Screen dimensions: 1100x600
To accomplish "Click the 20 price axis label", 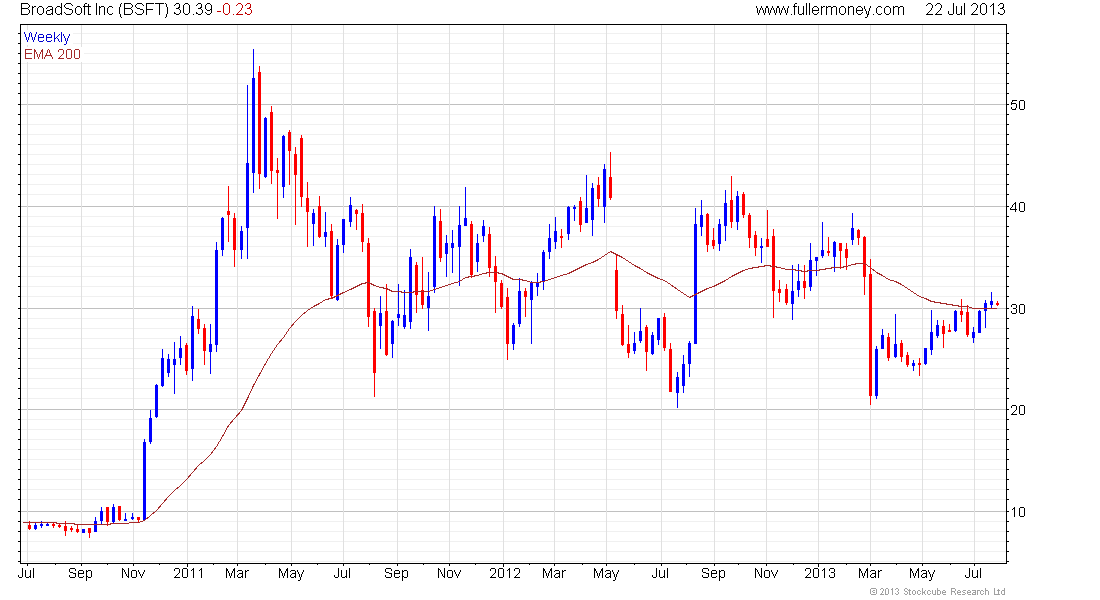I will [1017, 410].
